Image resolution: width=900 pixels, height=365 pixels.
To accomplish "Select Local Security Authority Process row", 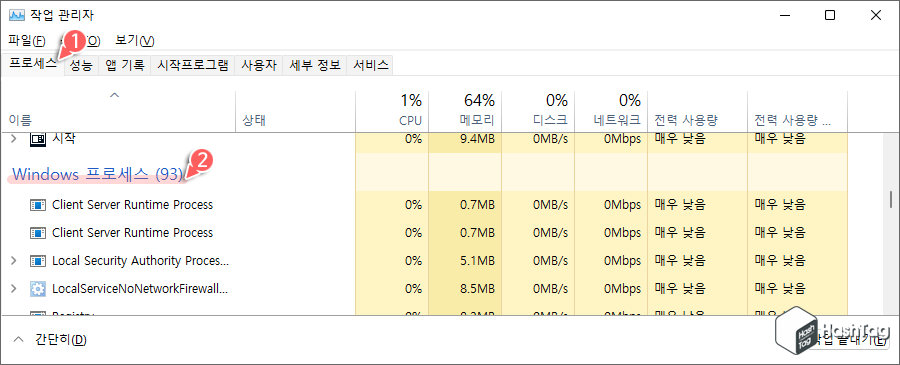I will pos(425,261).
